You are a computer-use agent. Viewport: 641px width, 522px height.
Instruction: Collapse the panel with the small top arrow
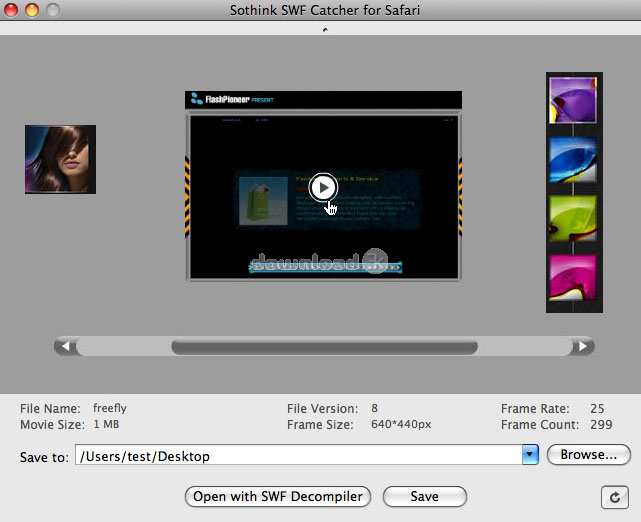coord(325,29)
